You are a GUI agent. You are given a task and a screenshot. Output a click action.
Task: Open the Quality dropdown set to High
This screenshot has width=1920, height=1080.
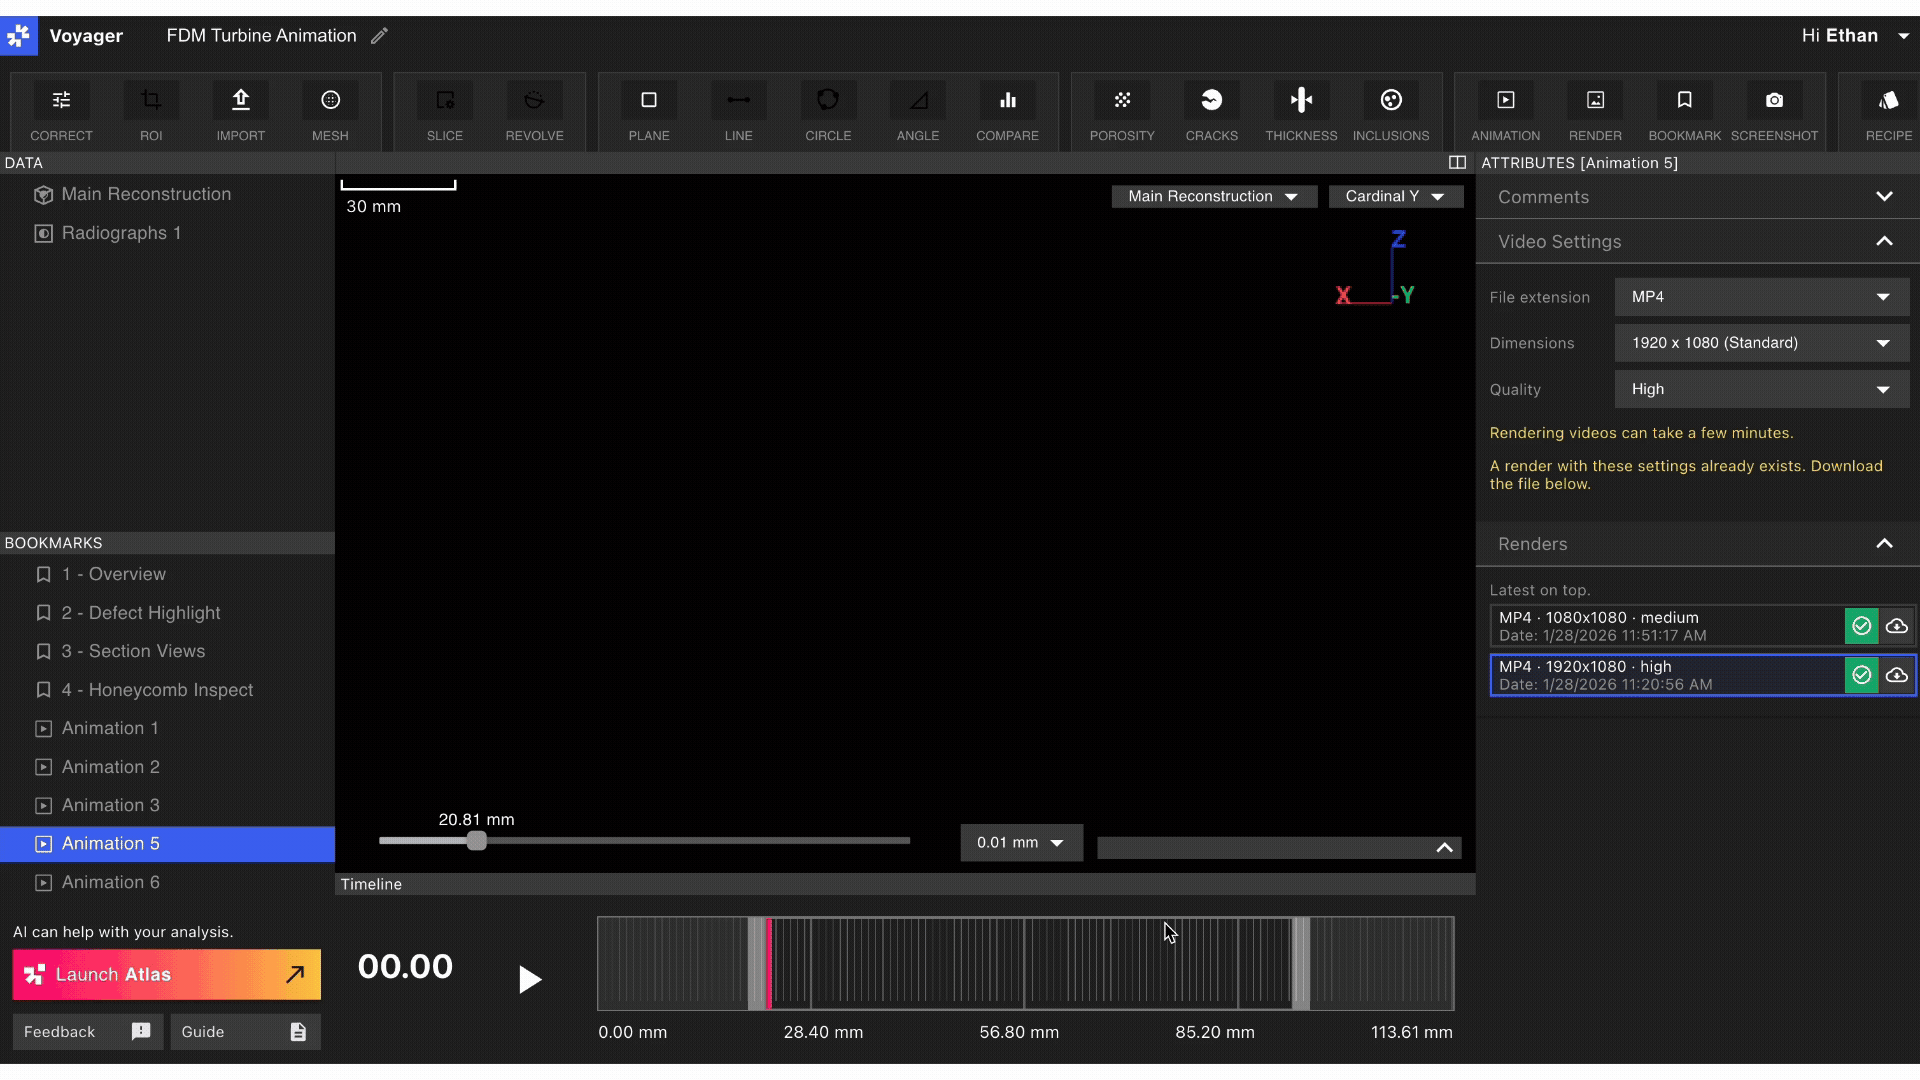click(x=1761, y=389)
